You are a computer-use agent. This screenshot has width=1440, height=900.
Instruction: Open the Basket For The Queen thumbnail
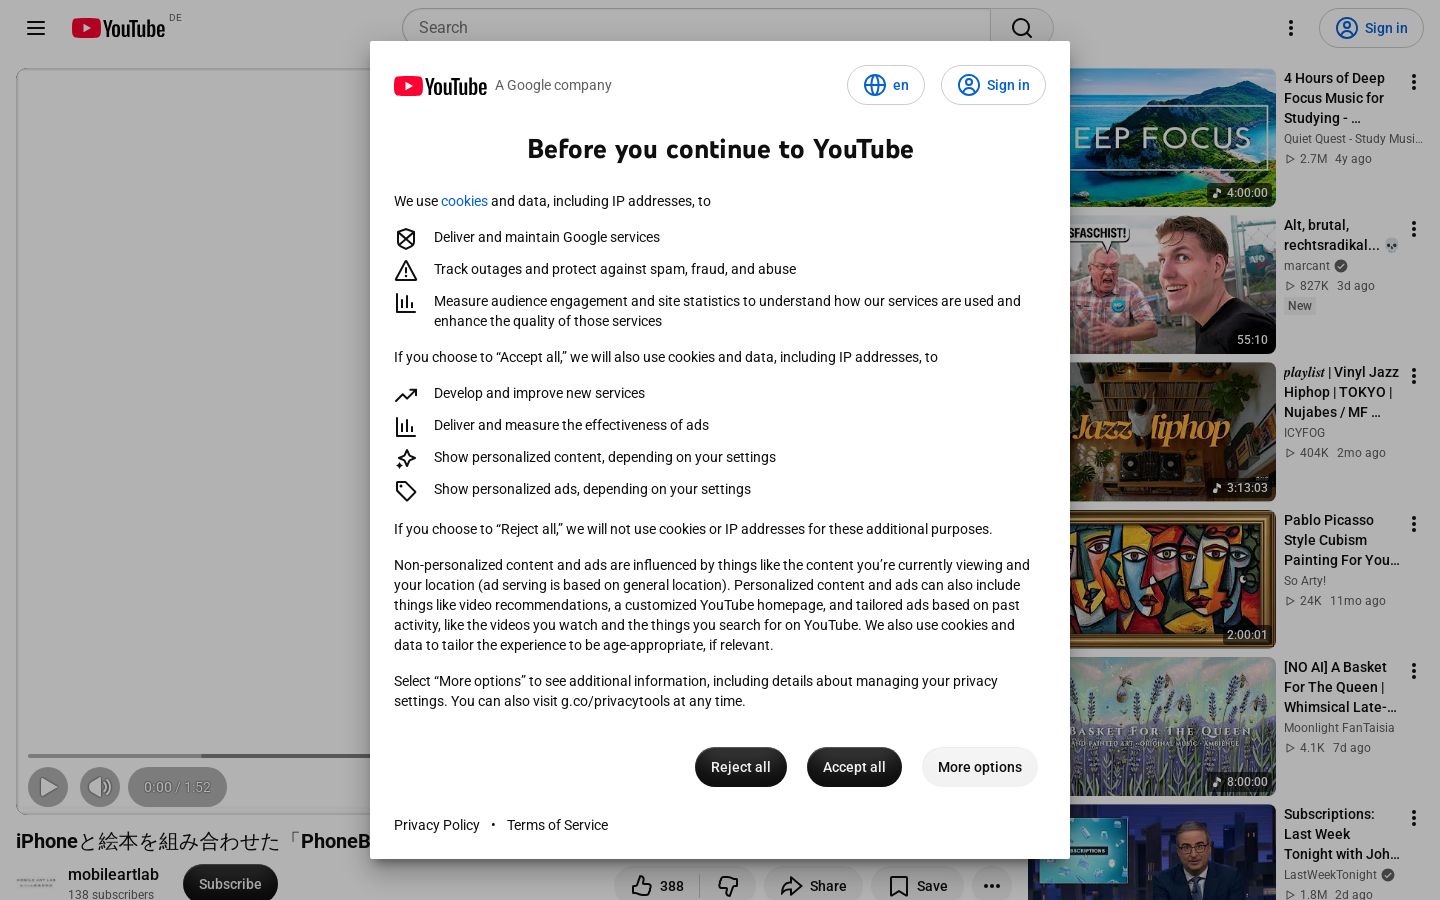1173,727
